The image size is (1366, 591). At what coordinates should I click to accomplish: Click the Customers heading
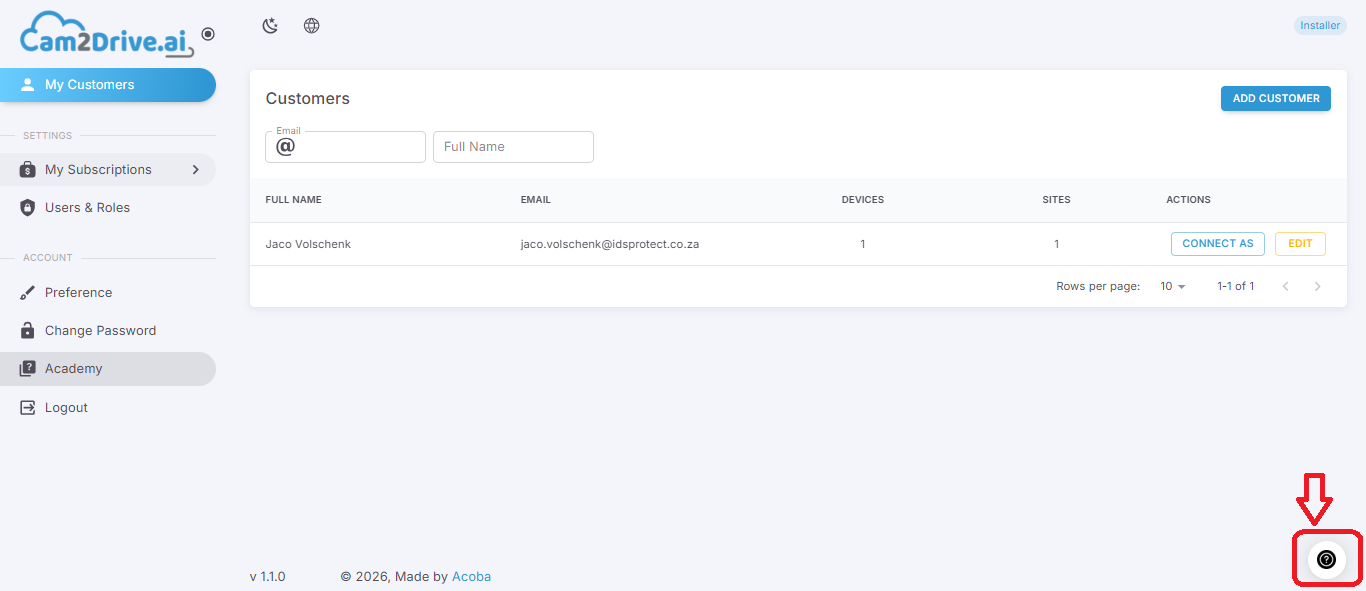[308, 99]
